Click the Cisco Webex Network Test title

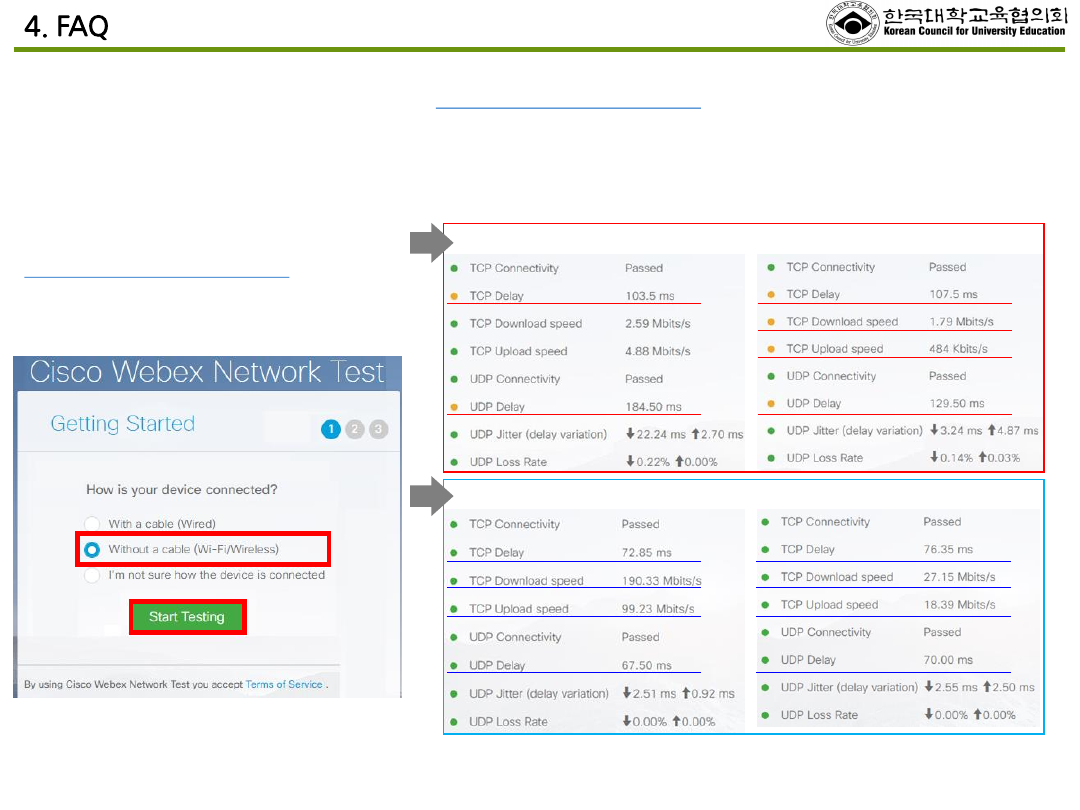tap(207, 372)
